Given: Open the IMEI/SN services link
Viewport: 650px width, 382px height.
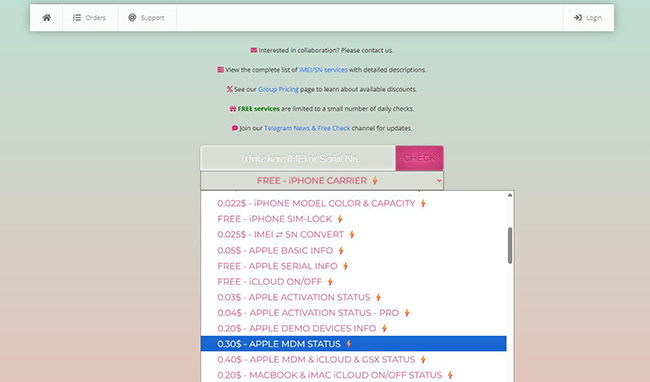Looking at the screenshot, I should (x=323, y=70).
